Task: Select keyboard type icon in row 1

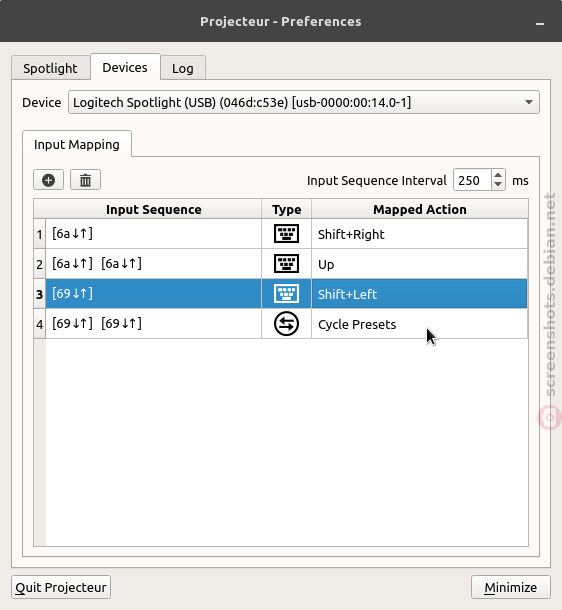Action: pyautogui.click(x=286, y=234)
